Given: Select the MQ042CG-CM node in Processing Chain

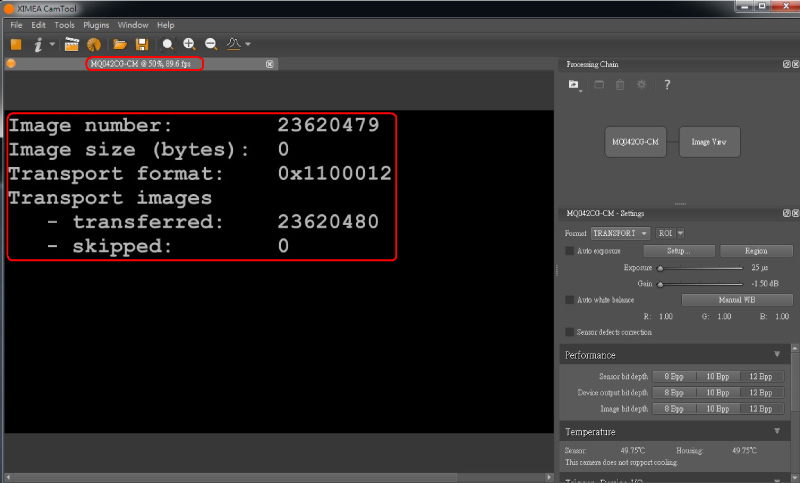Looking at the screenshot, I should coord(635,142).
